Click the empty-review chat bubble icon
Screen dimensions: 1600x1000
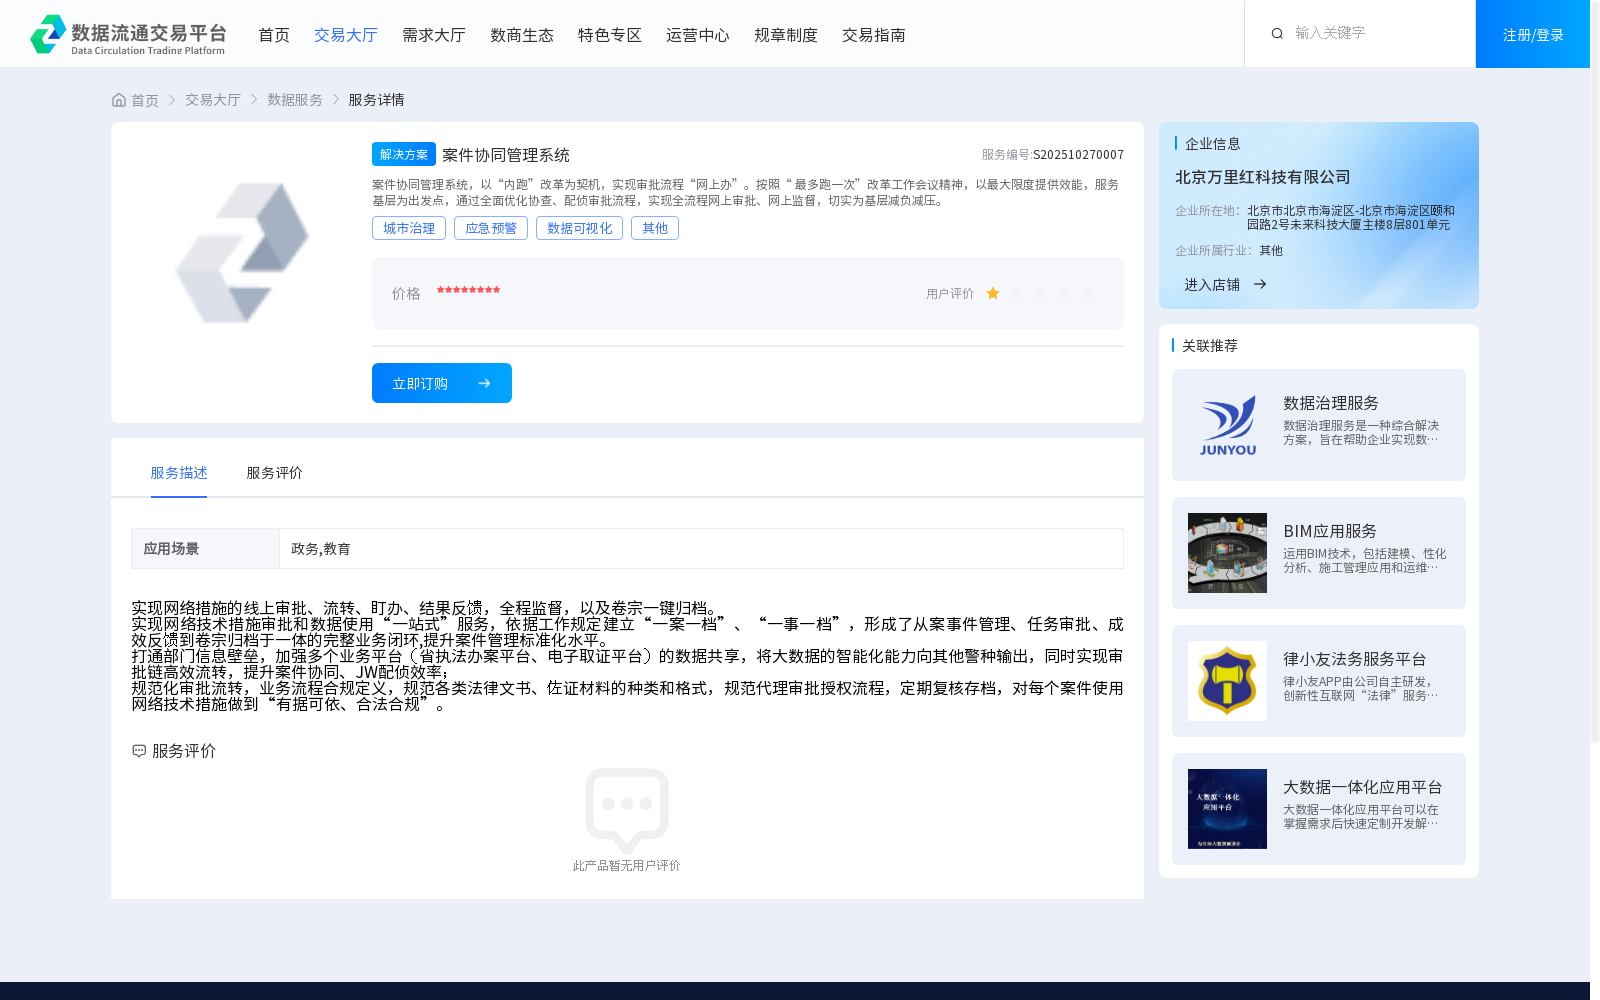pyautogui.click(x=627, y=810)
